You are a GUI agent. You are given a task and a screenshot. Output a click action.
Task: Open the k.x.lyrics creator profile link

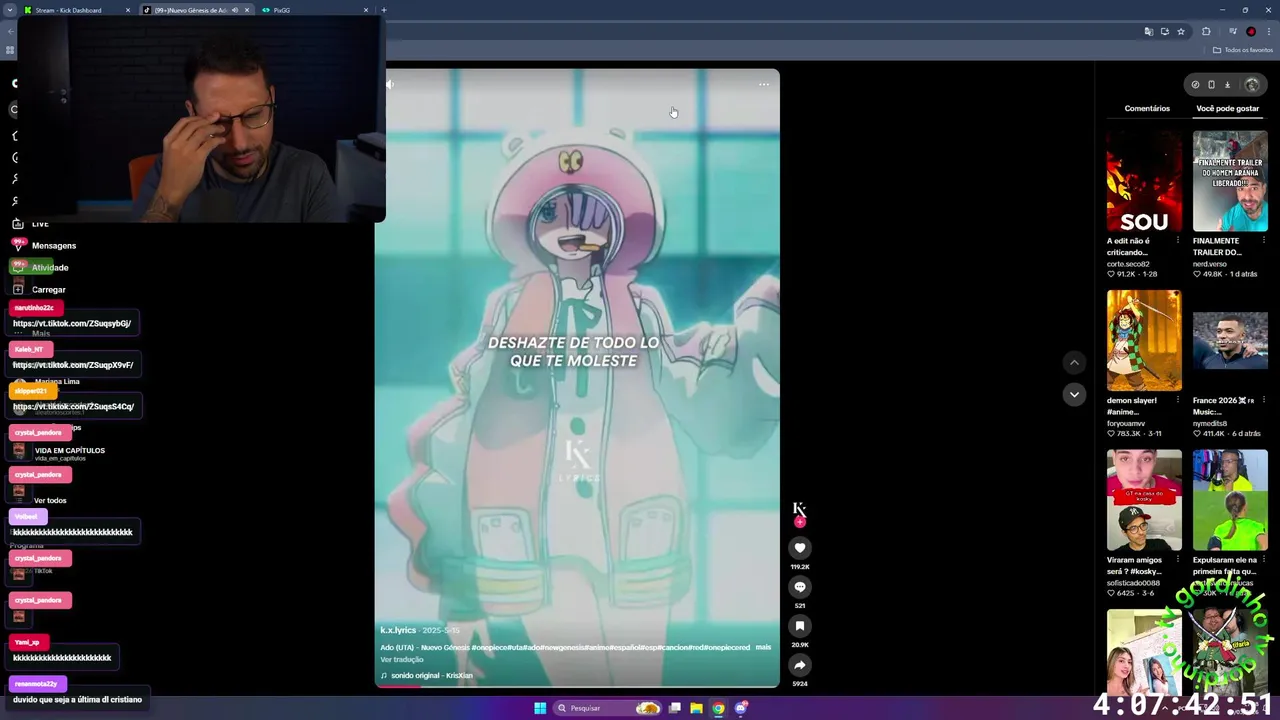click(398, 631)
